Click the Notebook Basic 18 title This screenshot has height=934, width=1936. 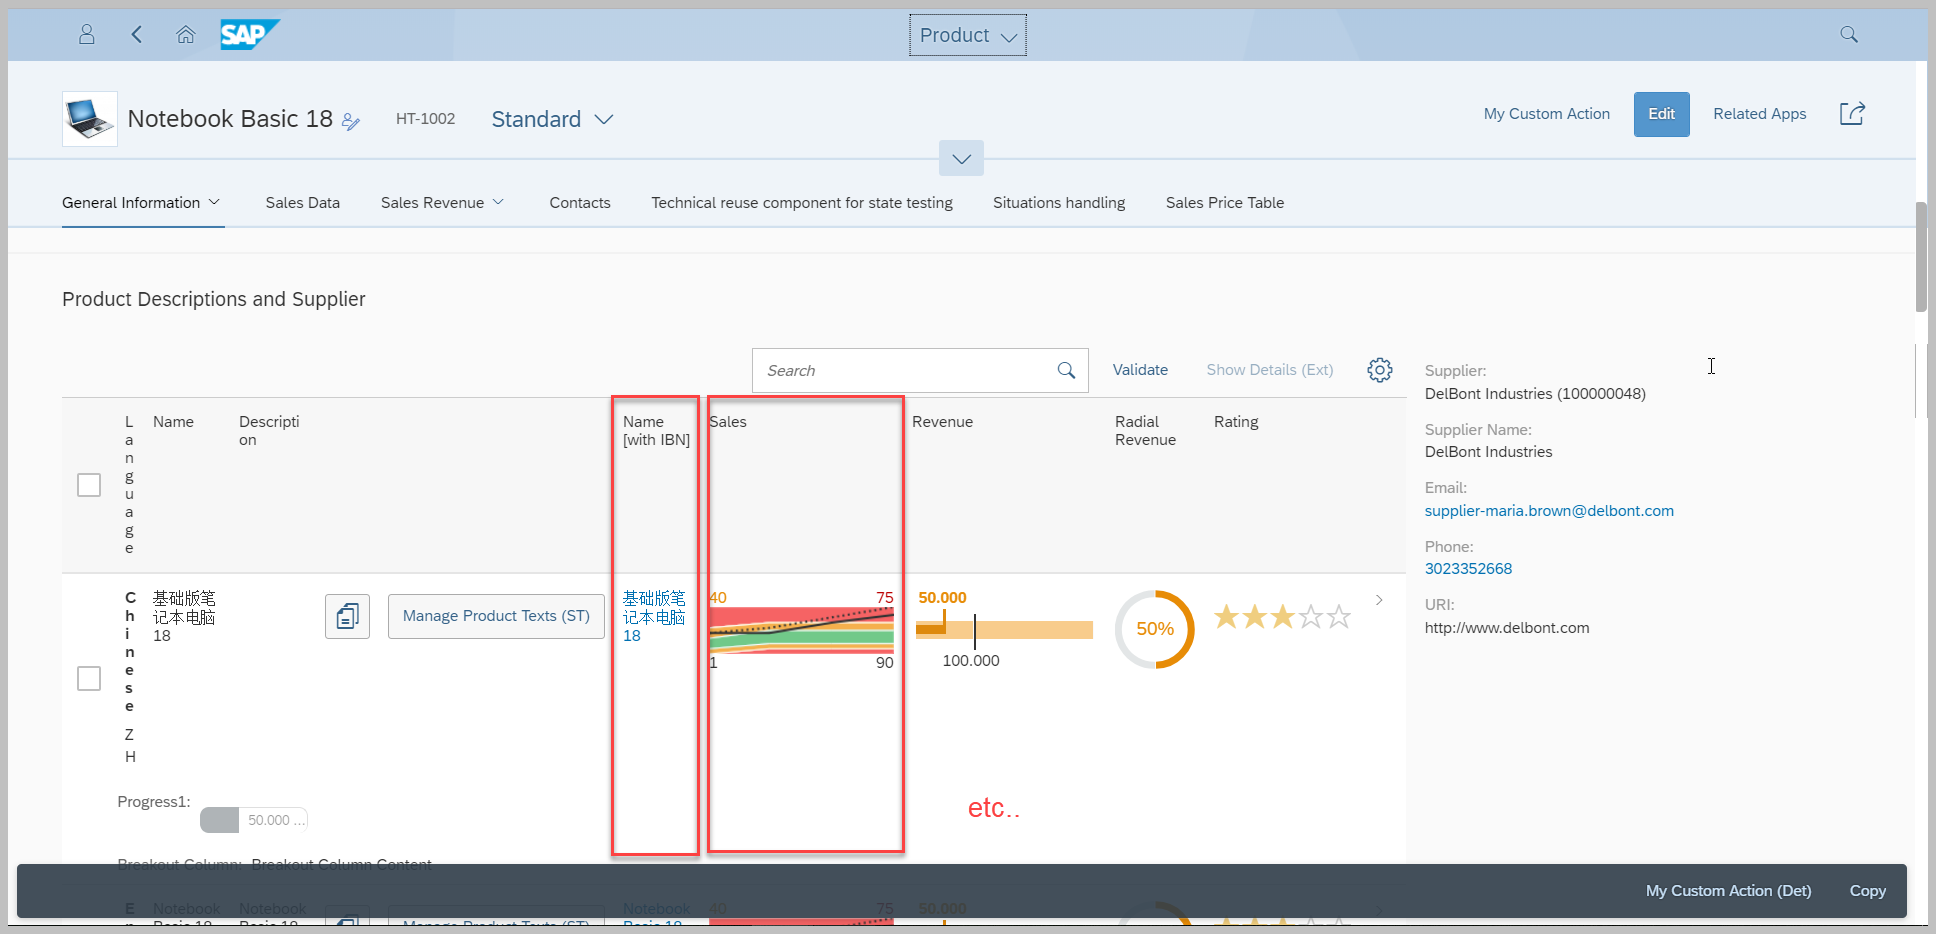coord(230,119)
